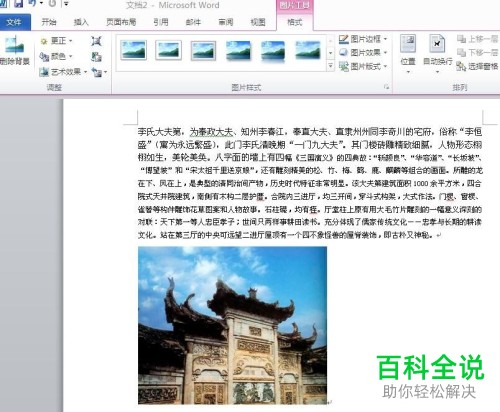Click at end of the paragraph after 即古朴又神秘
This screenshot has width=500, height=412.
[x=434, y=235]
